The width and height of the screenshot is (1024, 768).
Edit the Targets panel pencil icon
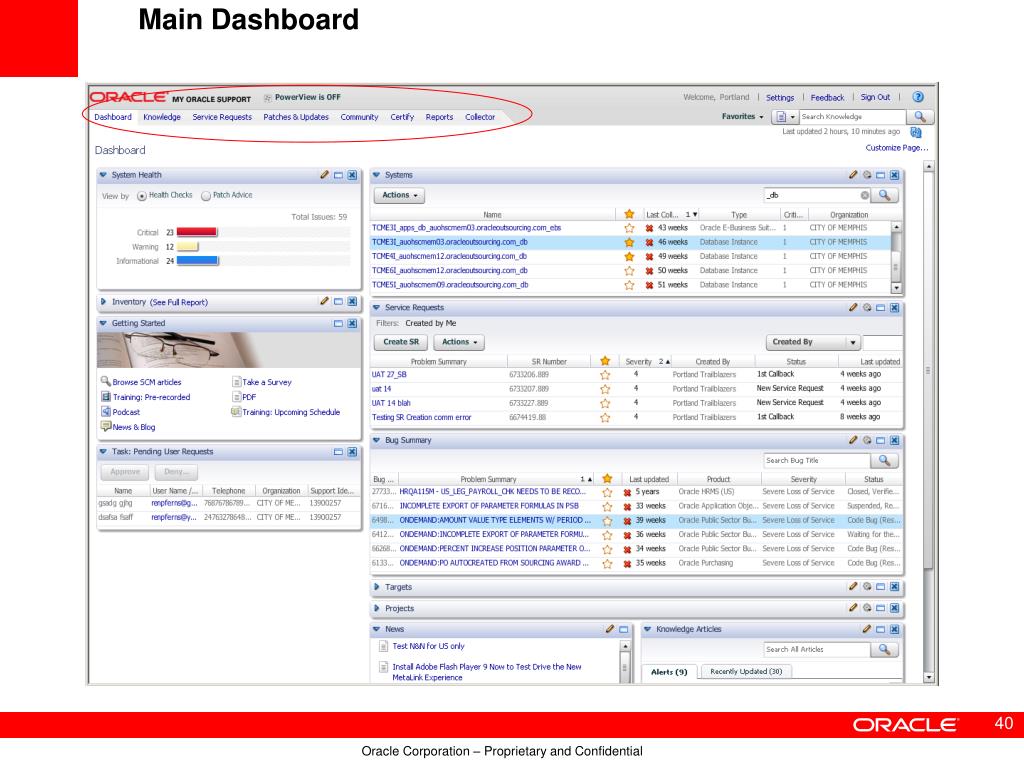tap(853, 587)
